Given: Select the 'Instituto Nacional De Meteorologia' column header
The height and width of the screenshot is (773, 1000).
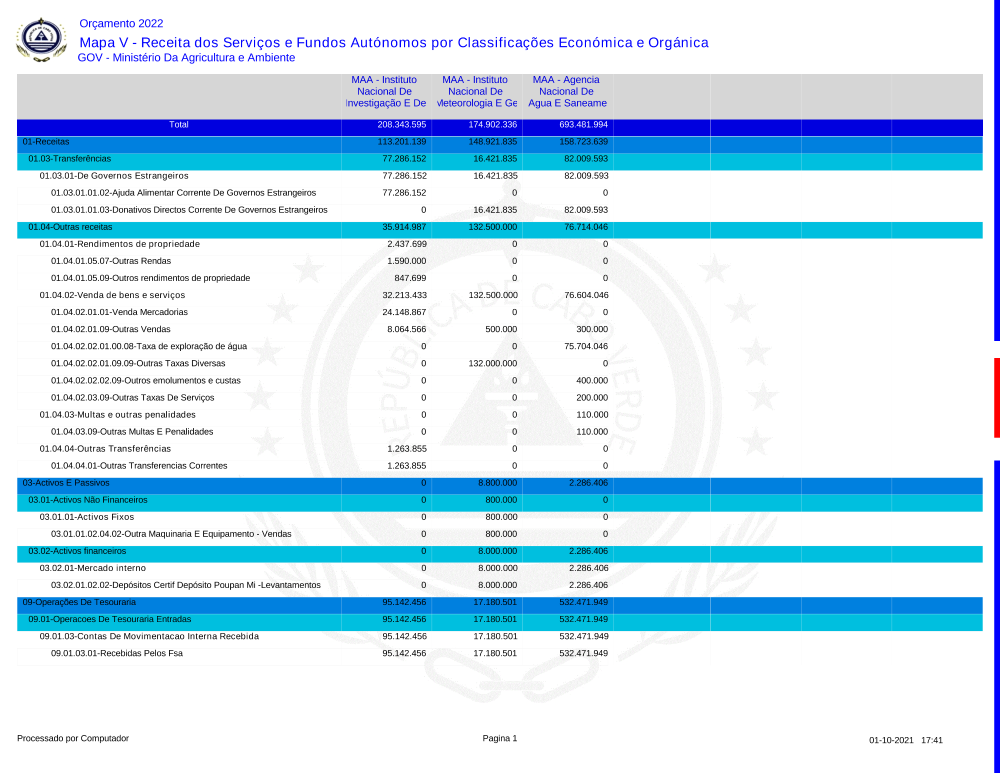Looking at the screenshot, I should tap(476, 91).
